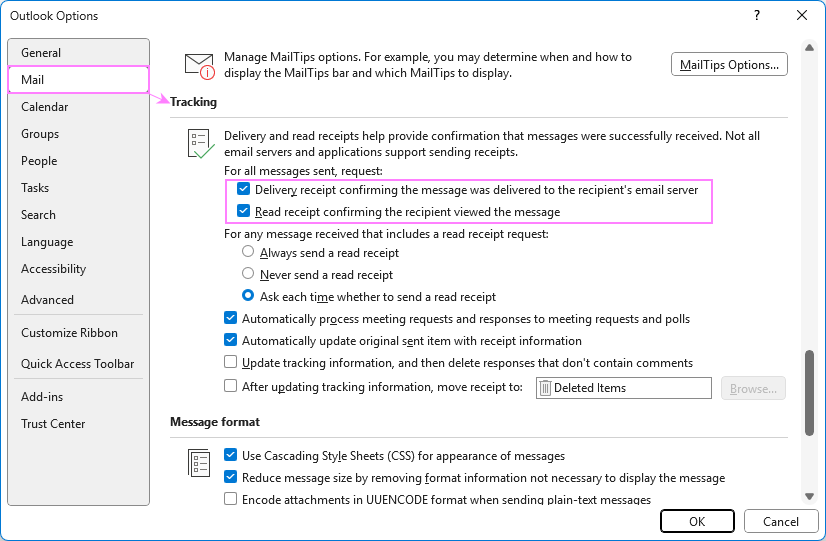This screenshot has width=826, height=541.
Task: Toggle Automatically update original sent item
Action: tap(230, 340)
